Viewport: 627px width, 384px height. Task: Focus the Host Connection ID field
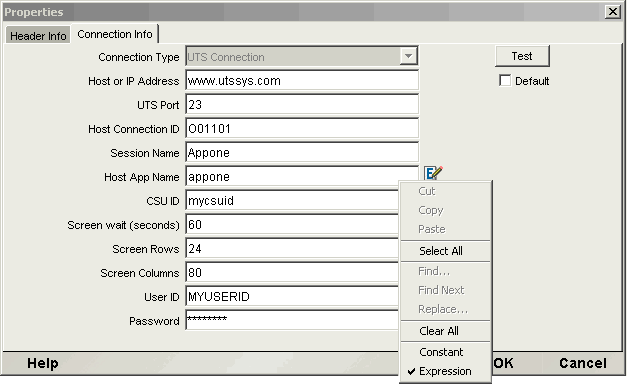click(x=302, y=128)
